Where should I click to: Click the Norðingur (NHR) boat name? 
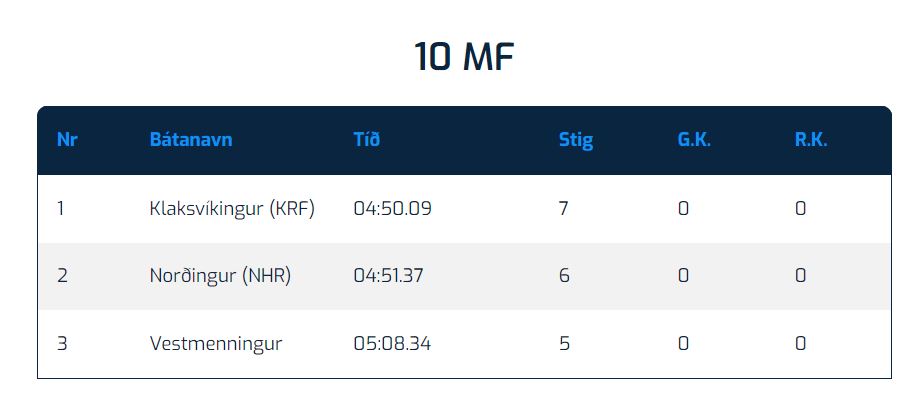point(220,276)
